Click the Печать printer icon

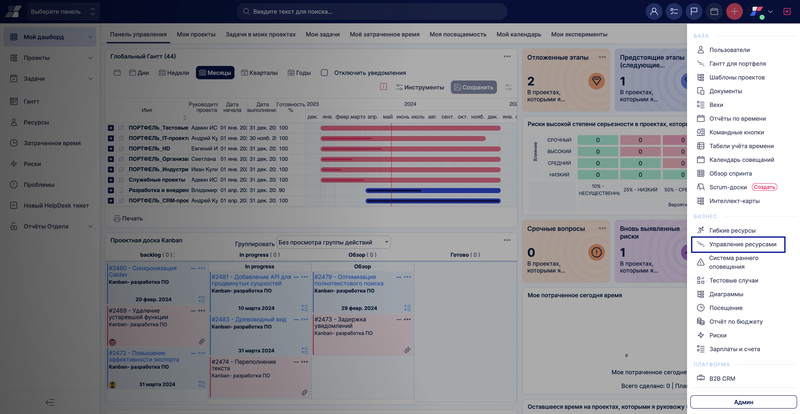[127, 218]
